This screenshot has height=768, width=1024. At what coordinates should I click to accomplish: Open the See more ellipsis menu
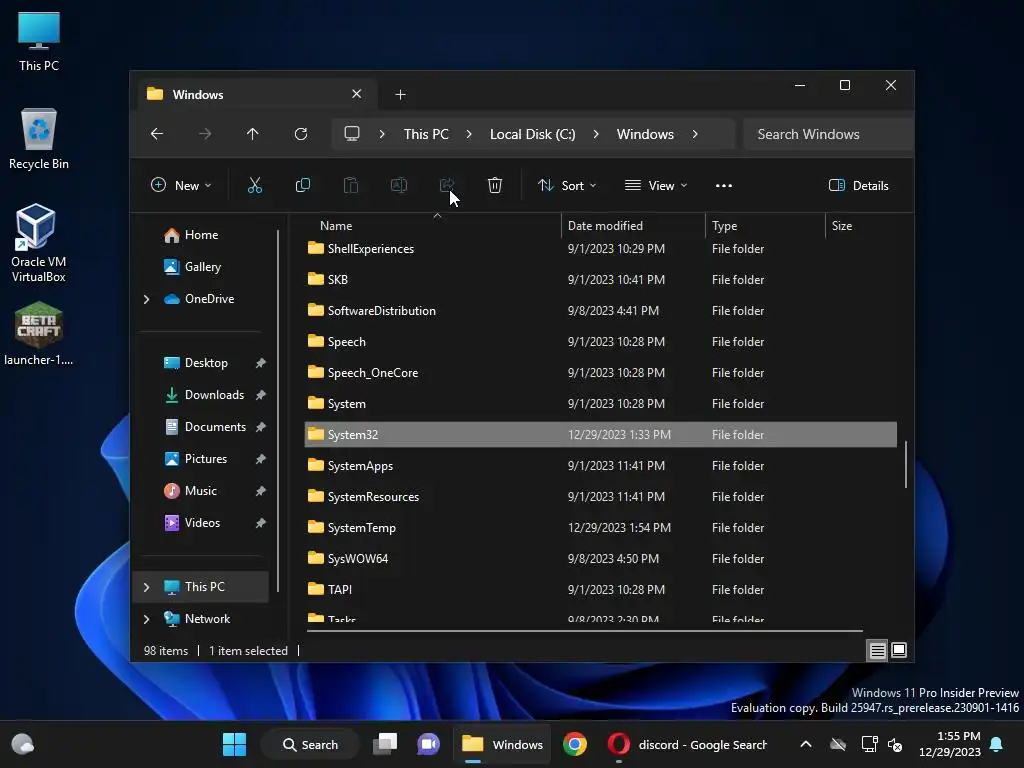(x=724, y=185)
